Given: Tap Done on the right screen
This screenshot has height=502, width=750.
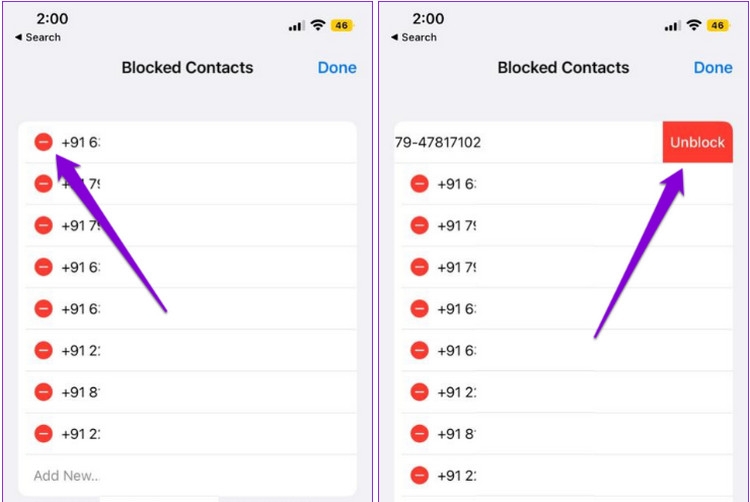Looking at the screenshot, I should [713, 68].
